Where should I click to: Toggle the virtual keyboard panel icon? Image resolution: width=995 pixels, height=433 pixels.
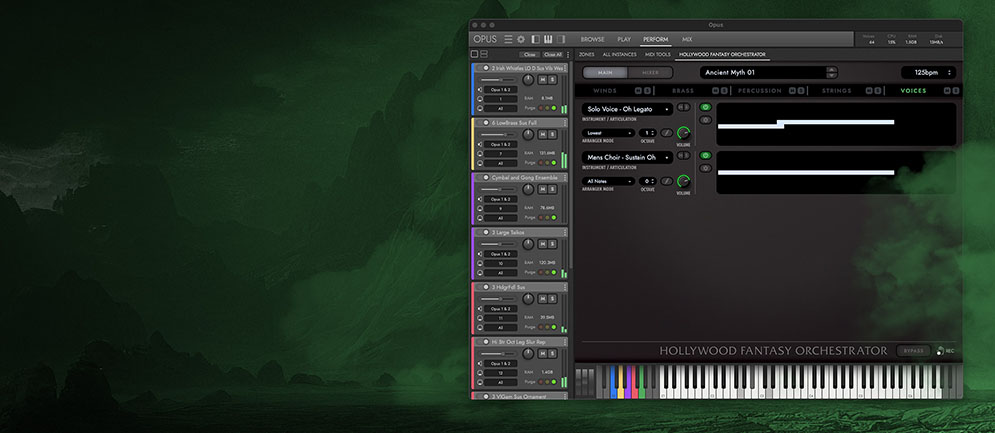tap(548, 39)
